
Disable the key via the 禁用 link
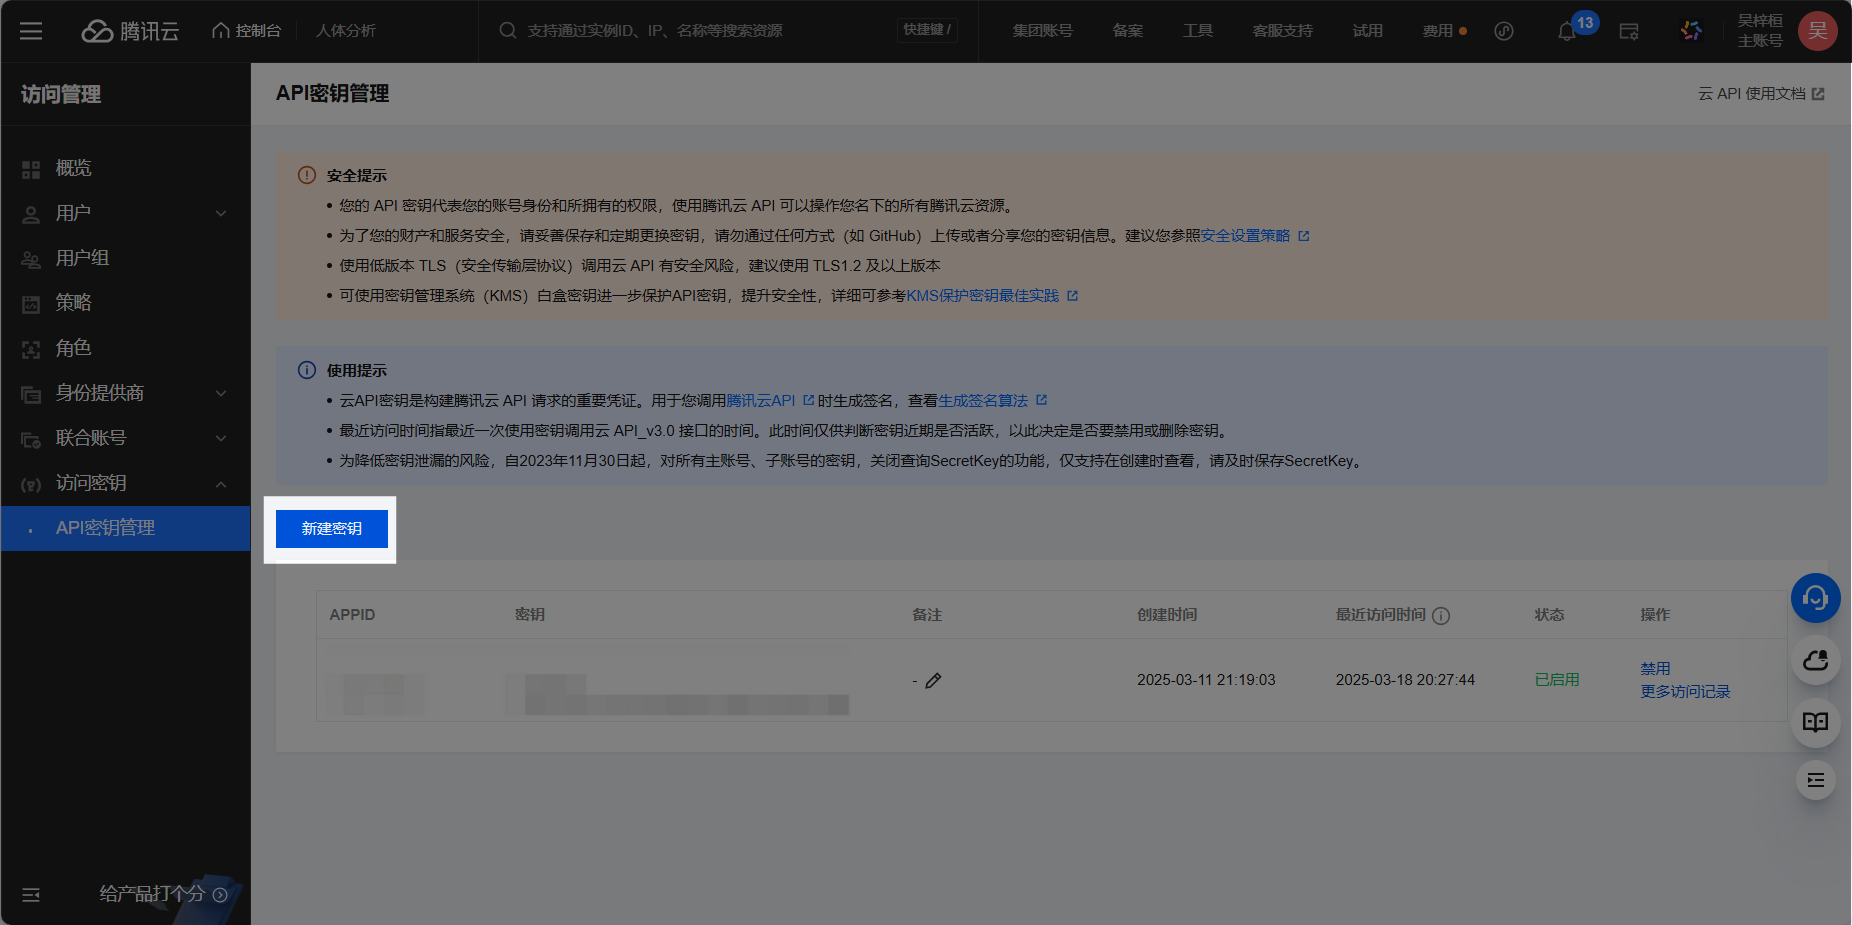point(1655,668)
